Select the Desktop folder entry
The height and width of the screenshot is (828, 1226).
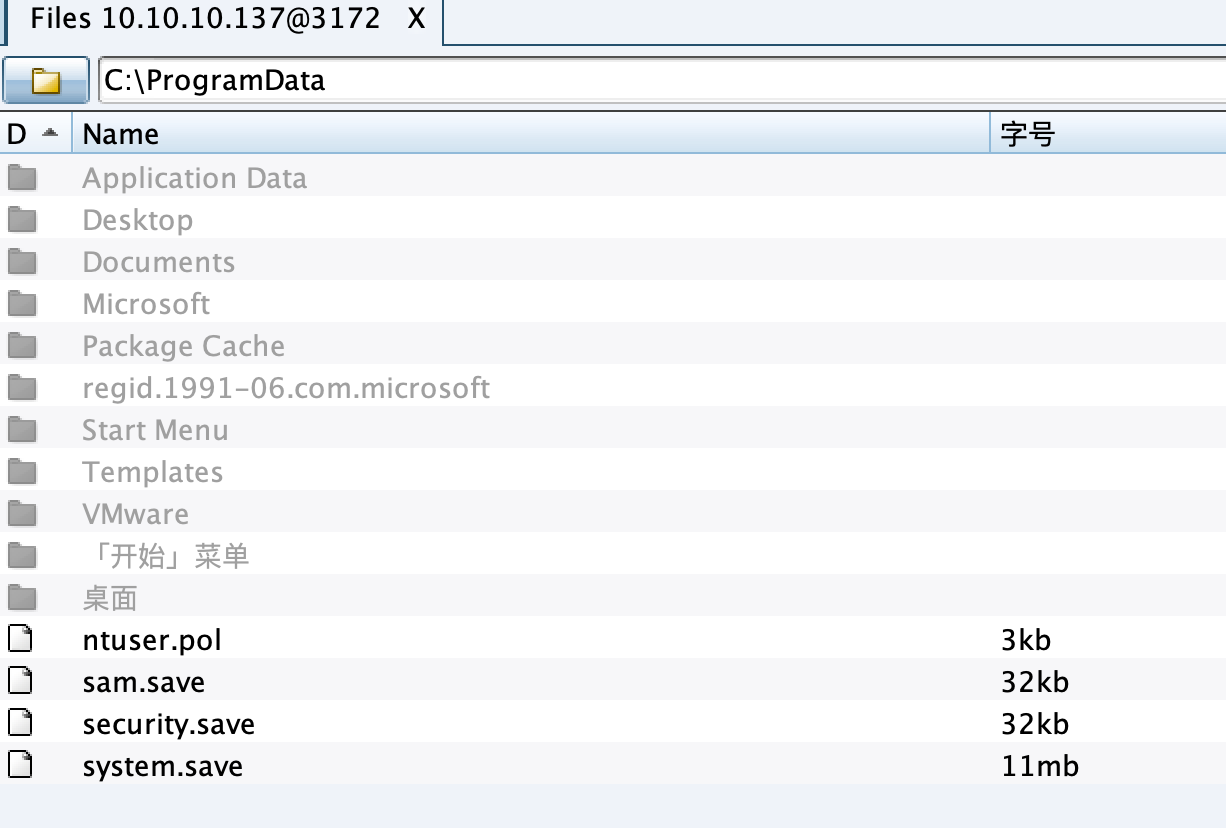138,220
